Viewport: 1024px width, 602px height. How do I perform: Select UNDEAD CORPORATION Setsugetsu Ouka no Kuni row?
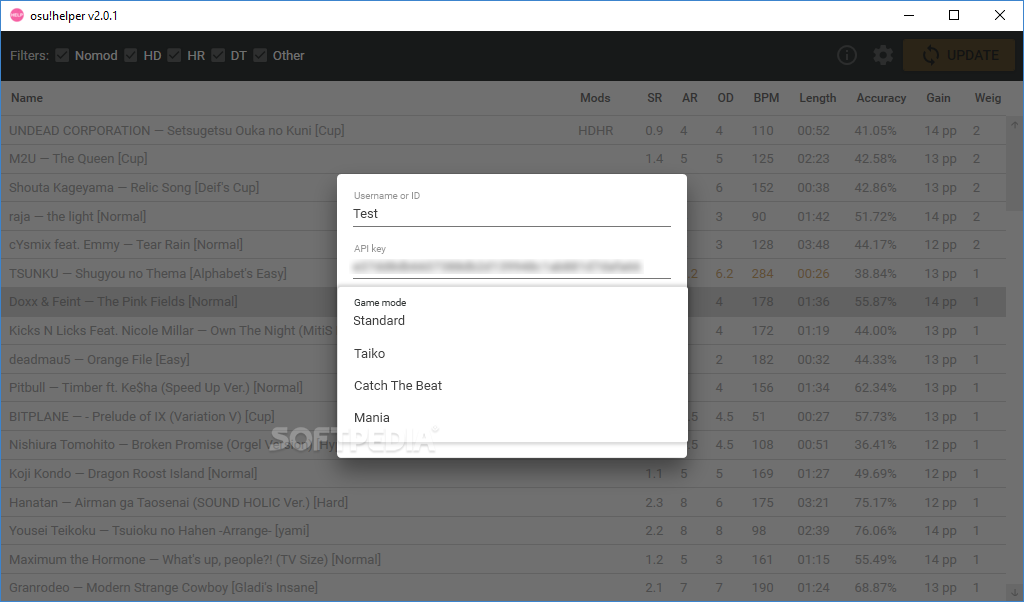(x=504, y=131)
